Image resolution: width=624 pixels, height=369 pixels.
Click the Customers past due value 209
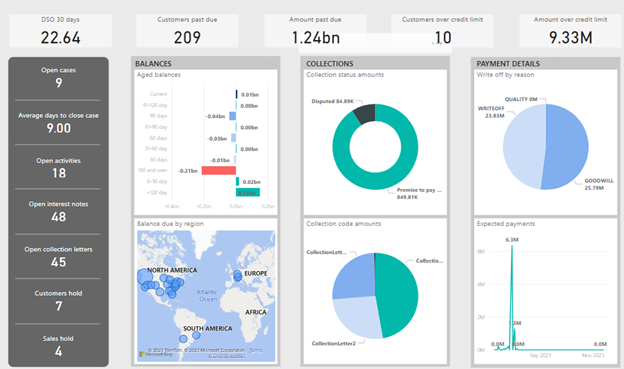coord(187,38)
